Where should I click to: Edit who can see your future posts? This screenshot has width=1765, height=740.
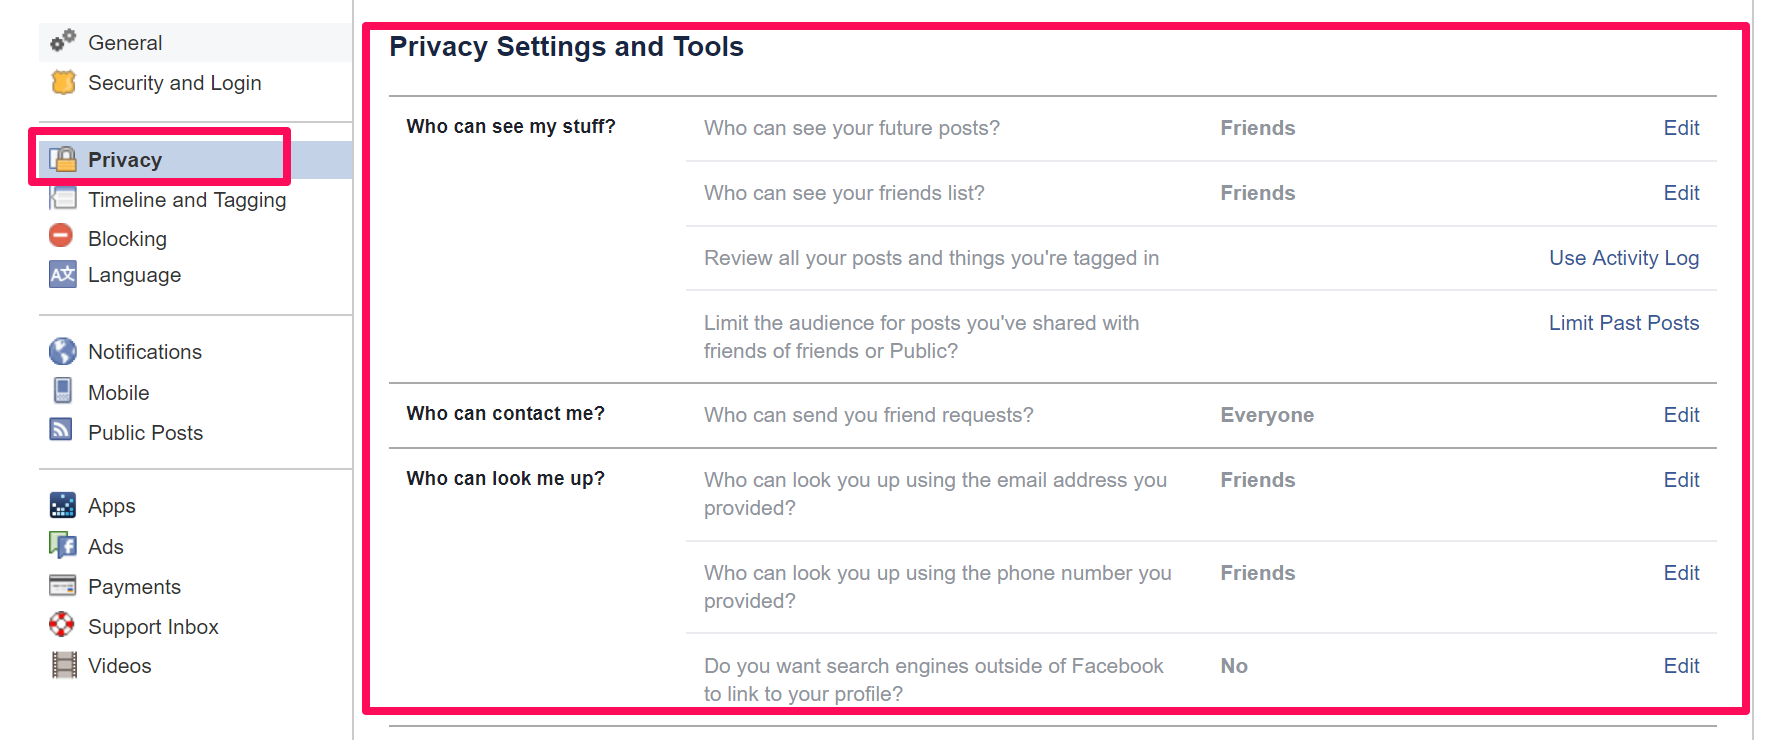1681,128
